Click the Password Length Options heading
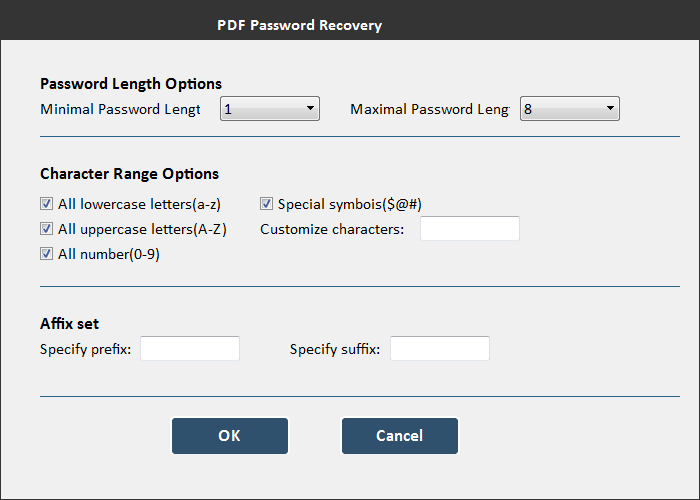 click(x=131, y=84)
